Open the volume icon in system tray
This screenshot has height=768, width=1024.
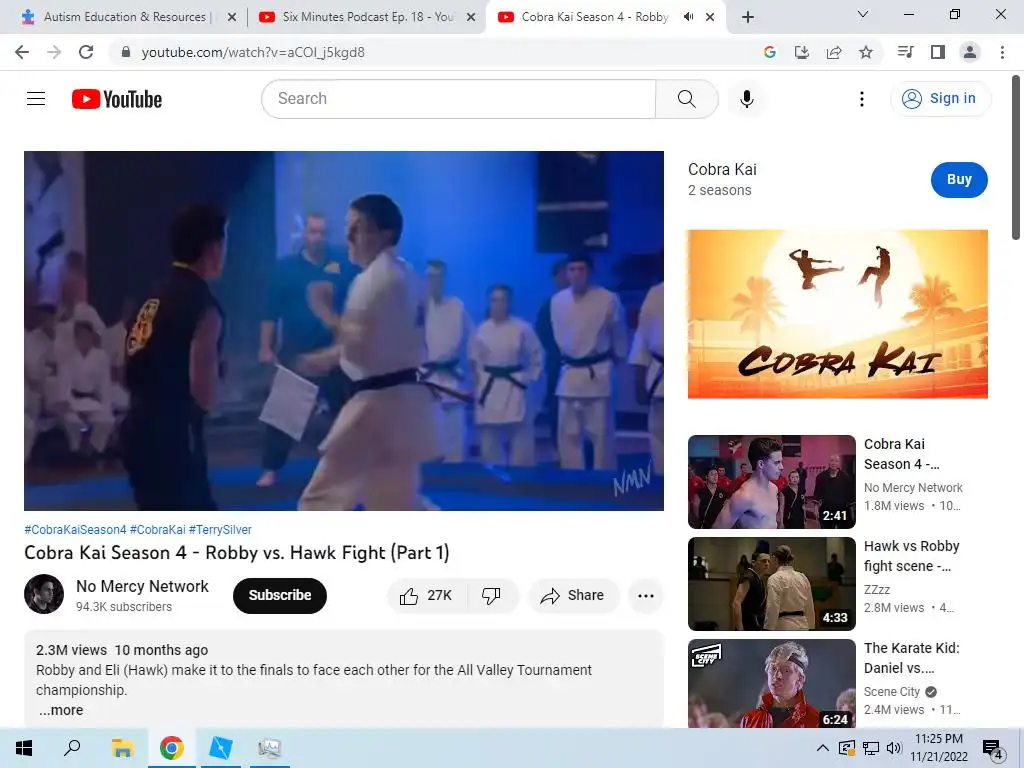click(894, 748)
